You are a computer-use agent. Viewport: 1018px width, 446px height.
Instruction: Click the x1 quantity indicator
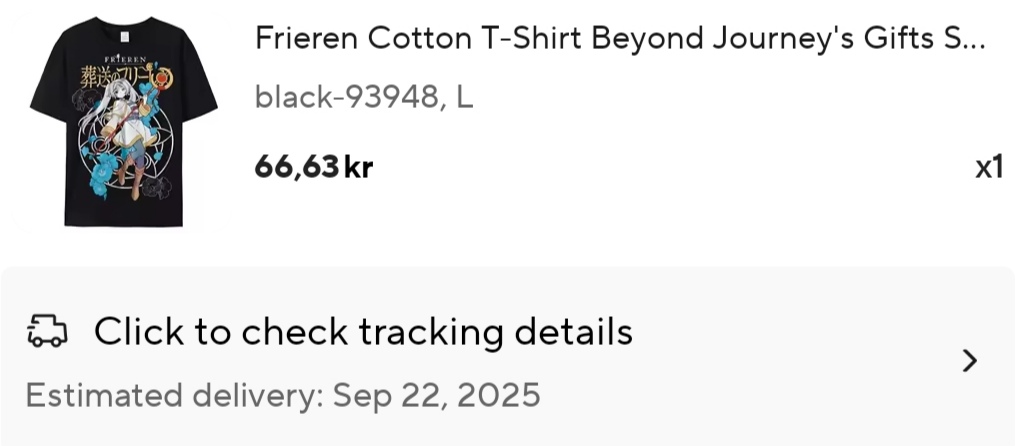click(x=989, y=167)
